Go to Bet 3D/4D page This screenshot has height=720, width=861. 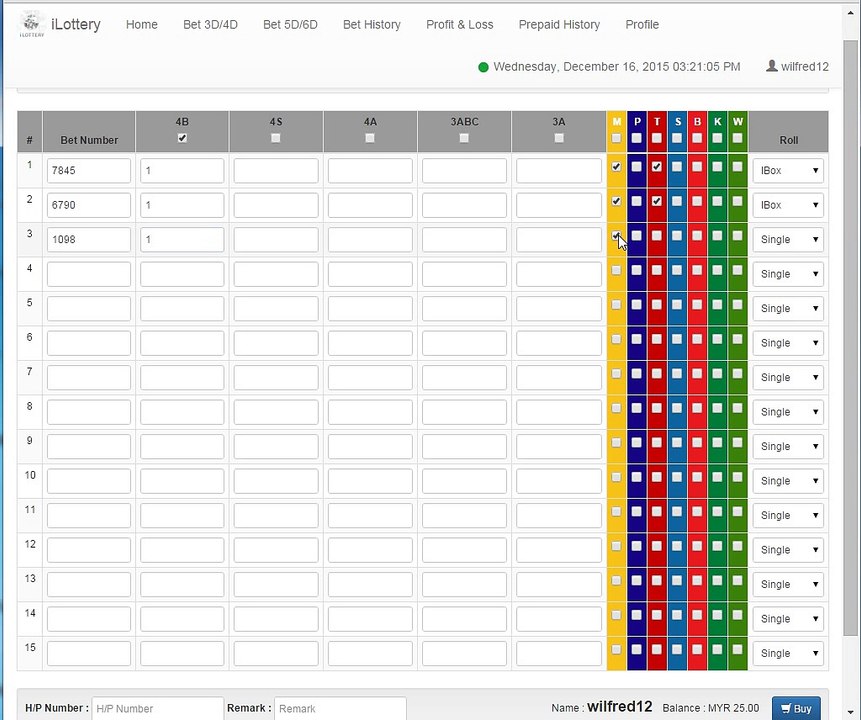[210, 25]
